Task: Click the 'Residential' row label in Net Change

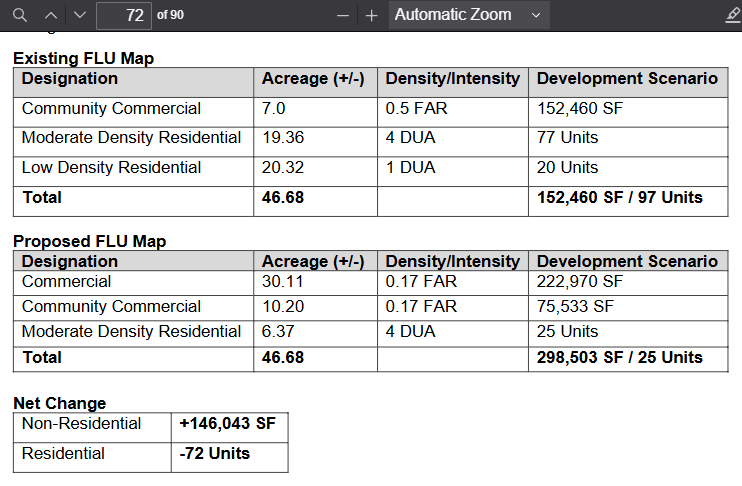Action: pos(63,453)
